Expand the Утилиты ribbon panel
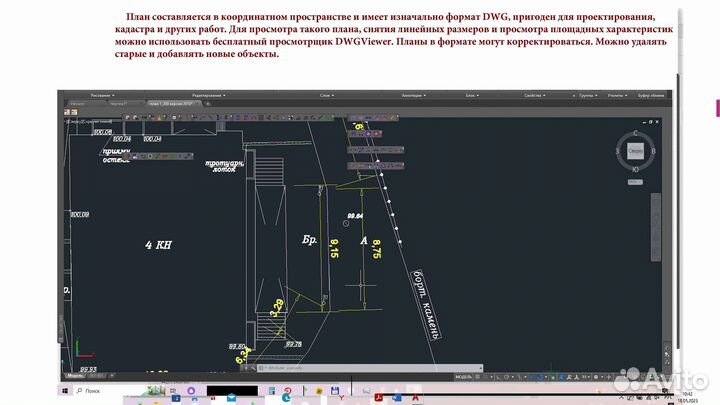This screenshot has height=405, width=720. (x=617, y=96)
